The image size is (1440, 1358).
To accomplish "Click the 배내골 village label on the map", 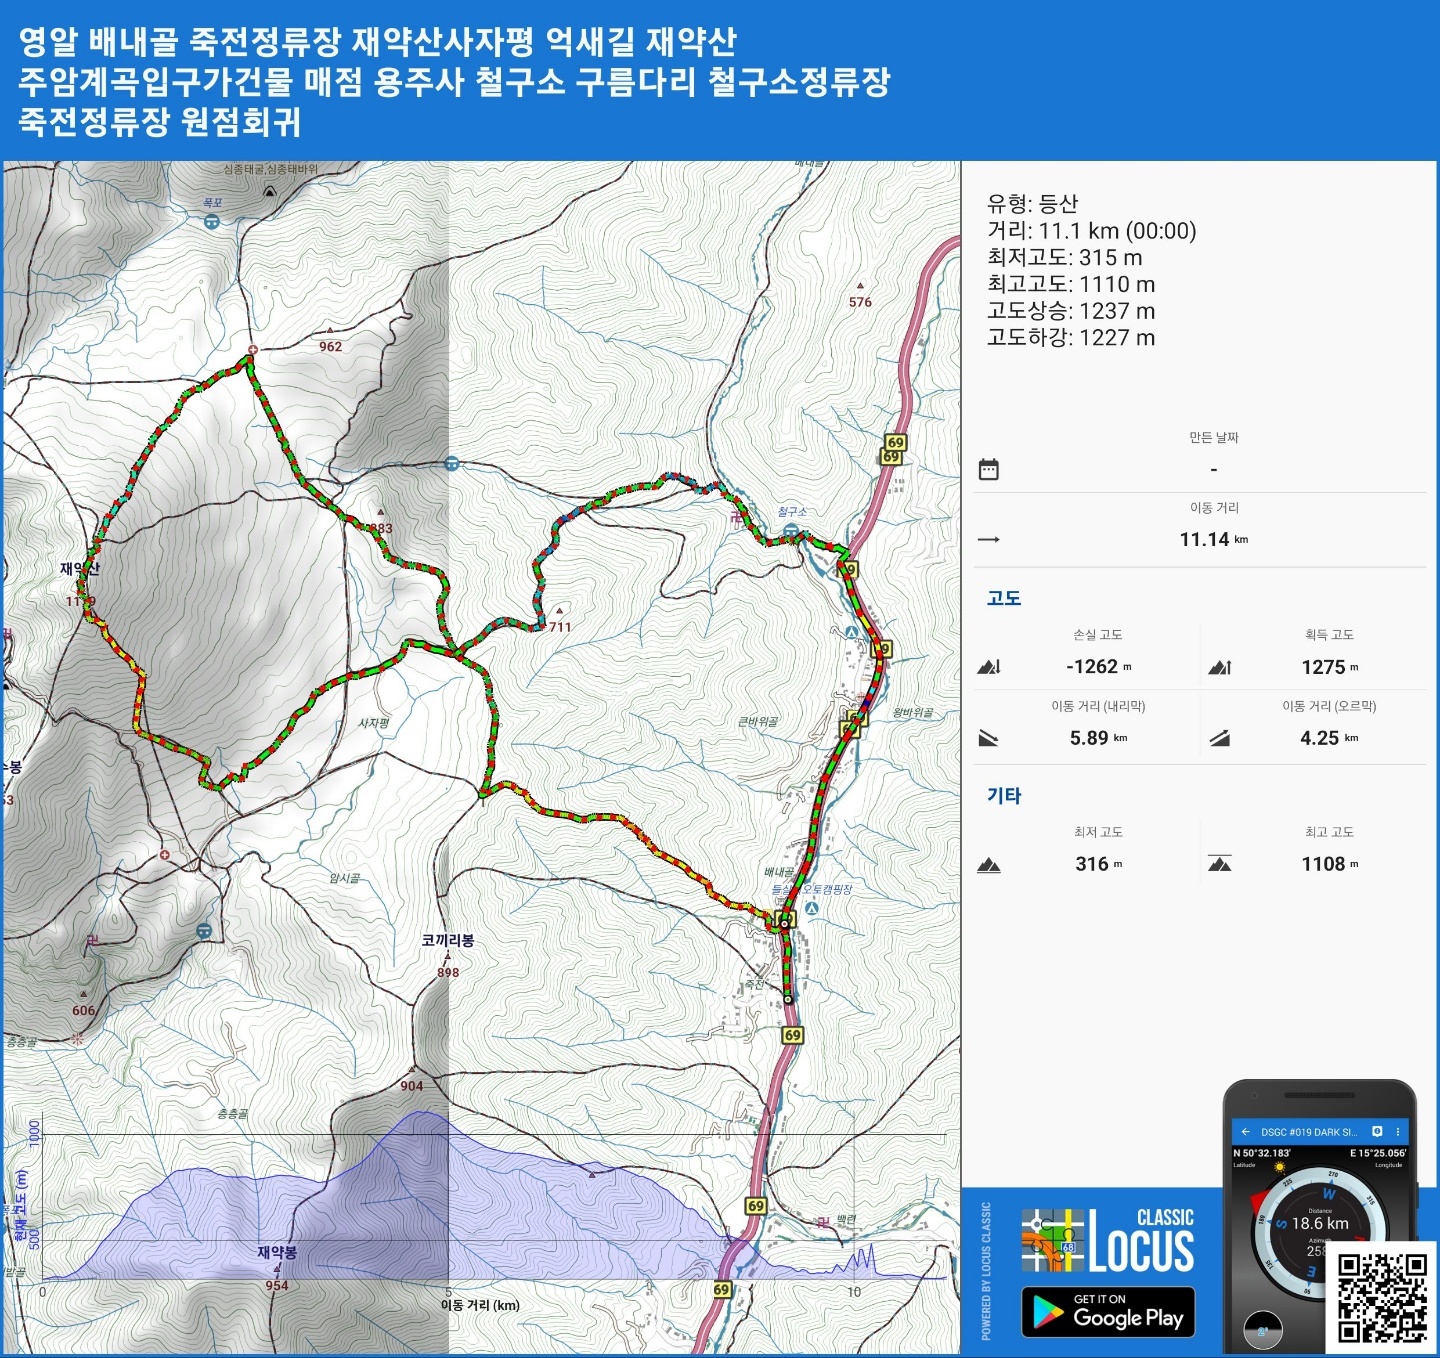I will click(x=780, y=872).
